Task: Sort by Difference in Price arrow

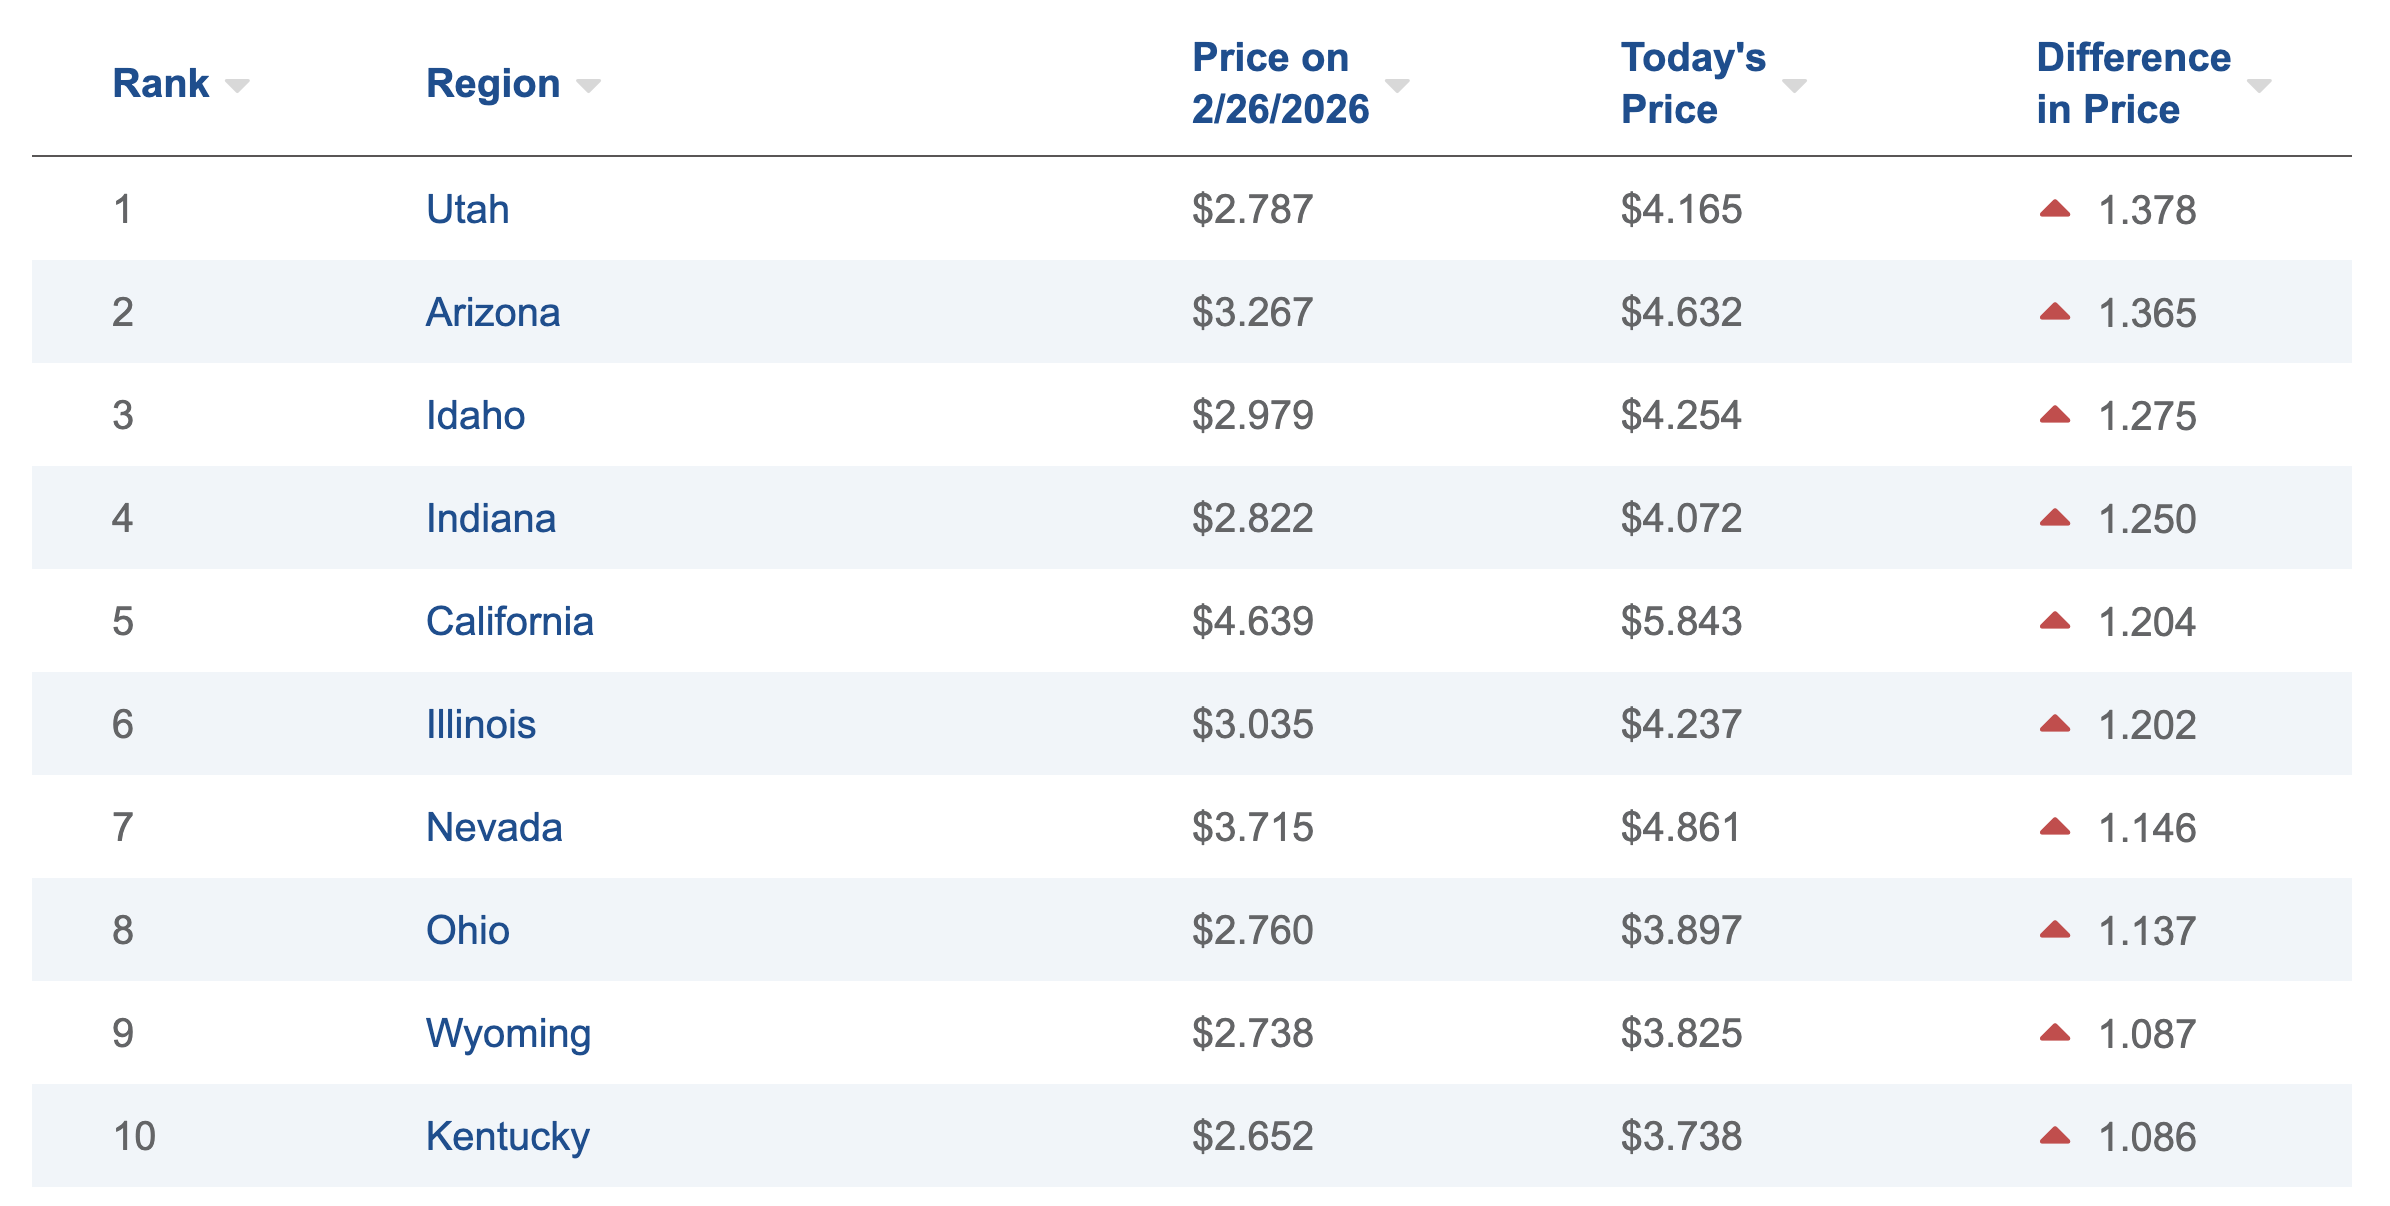Action: 2259,86
